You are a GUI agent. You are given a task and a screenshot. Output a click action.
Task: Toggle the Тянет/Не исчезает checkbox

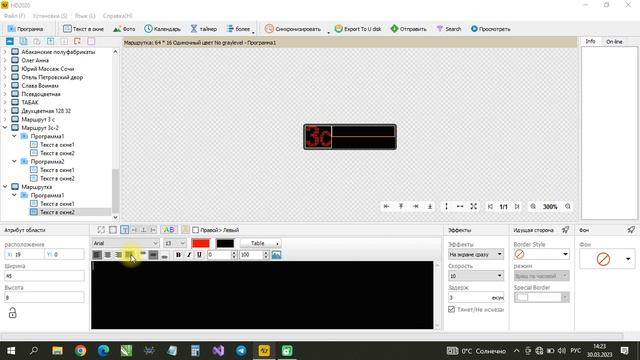451,309
